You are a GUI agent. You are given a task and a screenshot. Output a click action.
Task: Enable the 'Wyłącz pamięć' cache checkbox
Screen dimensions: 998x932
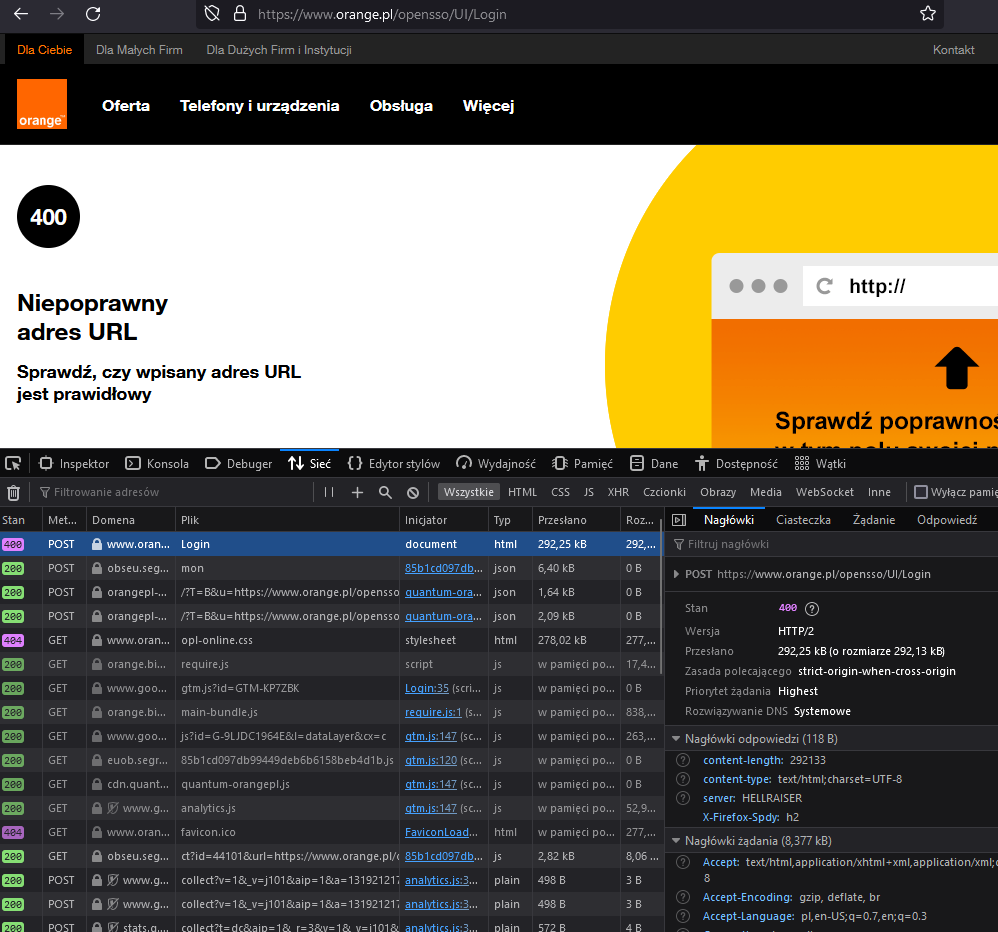(921, 492)
